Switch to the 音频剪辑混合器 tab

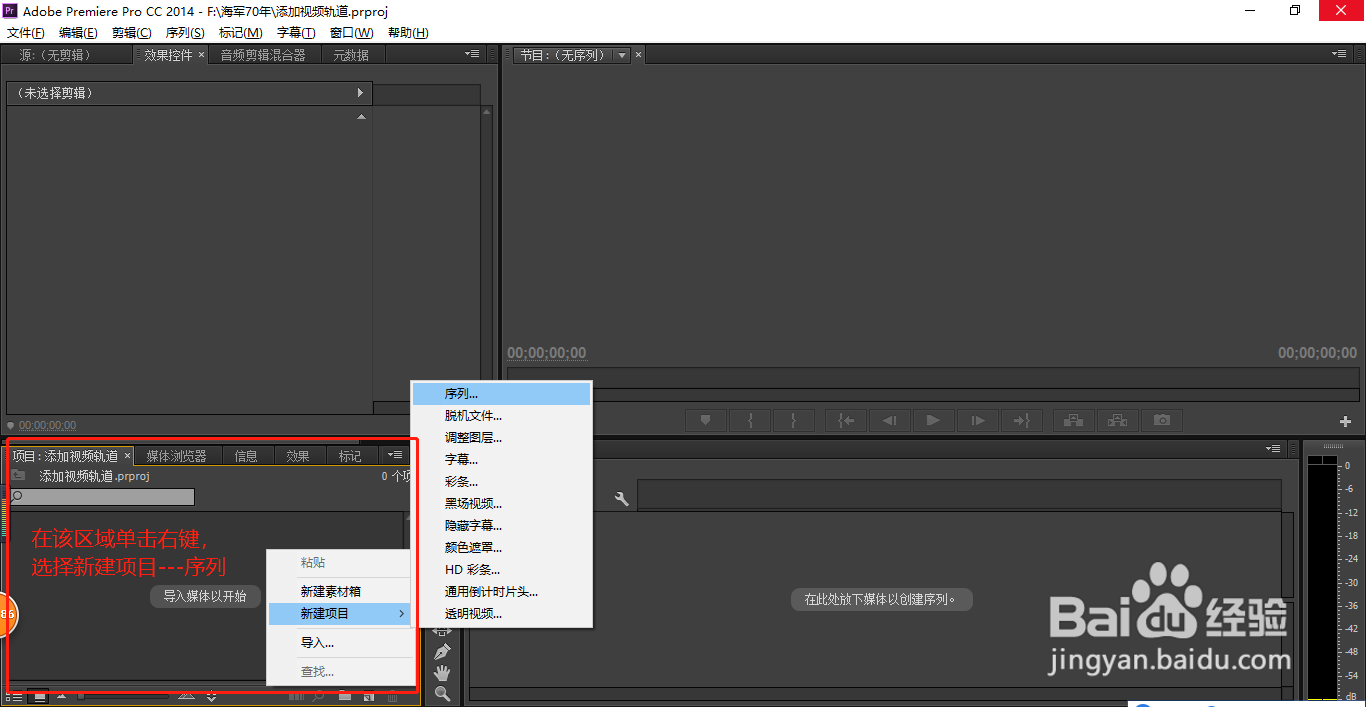click(263, 55)
